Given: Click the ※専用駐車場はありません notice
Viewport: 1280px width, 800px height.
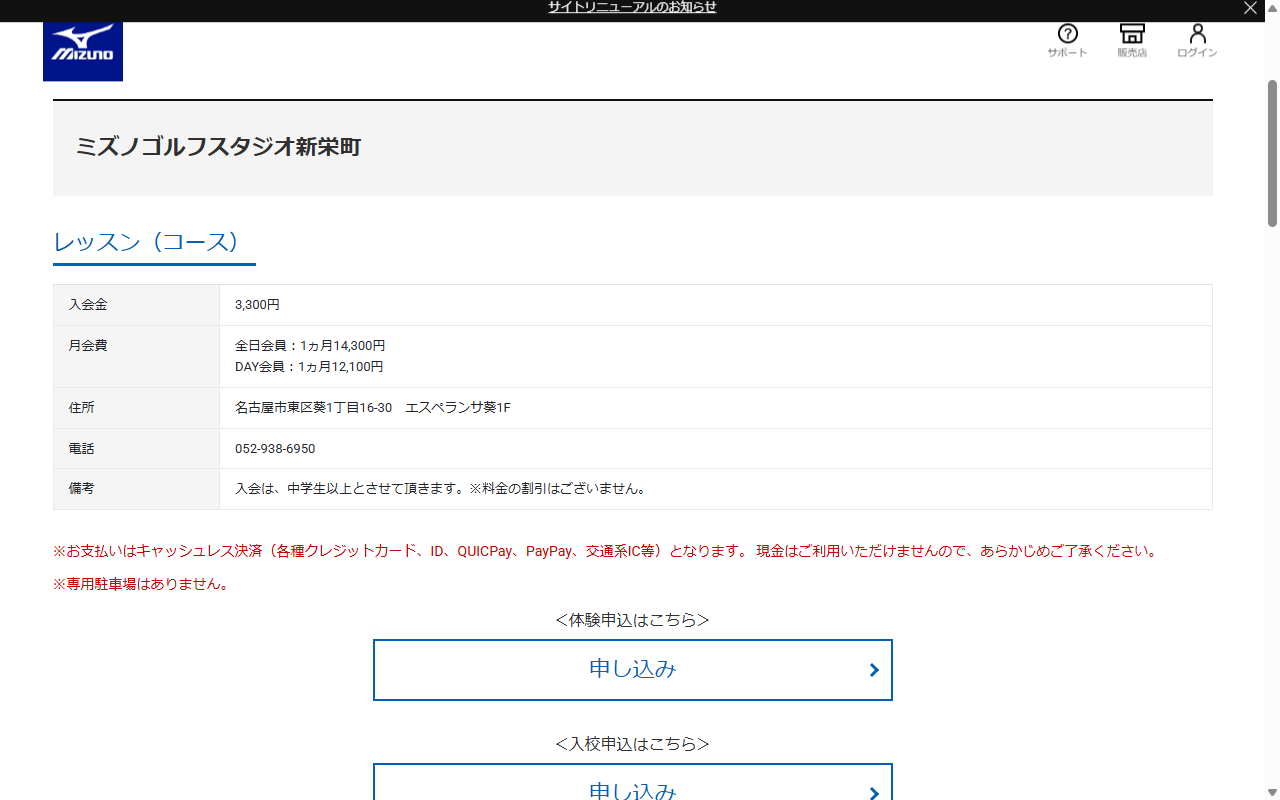Looking at the screenshot, I should click(x=142, y=584).
